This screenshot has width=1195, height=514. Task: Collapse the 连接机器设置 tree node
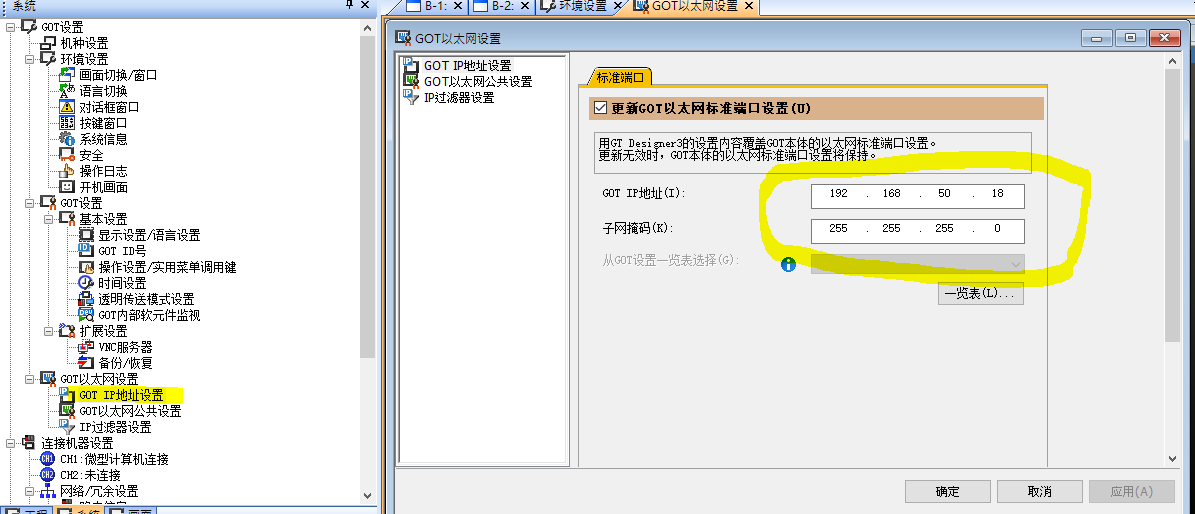click(x=10, y=443)
